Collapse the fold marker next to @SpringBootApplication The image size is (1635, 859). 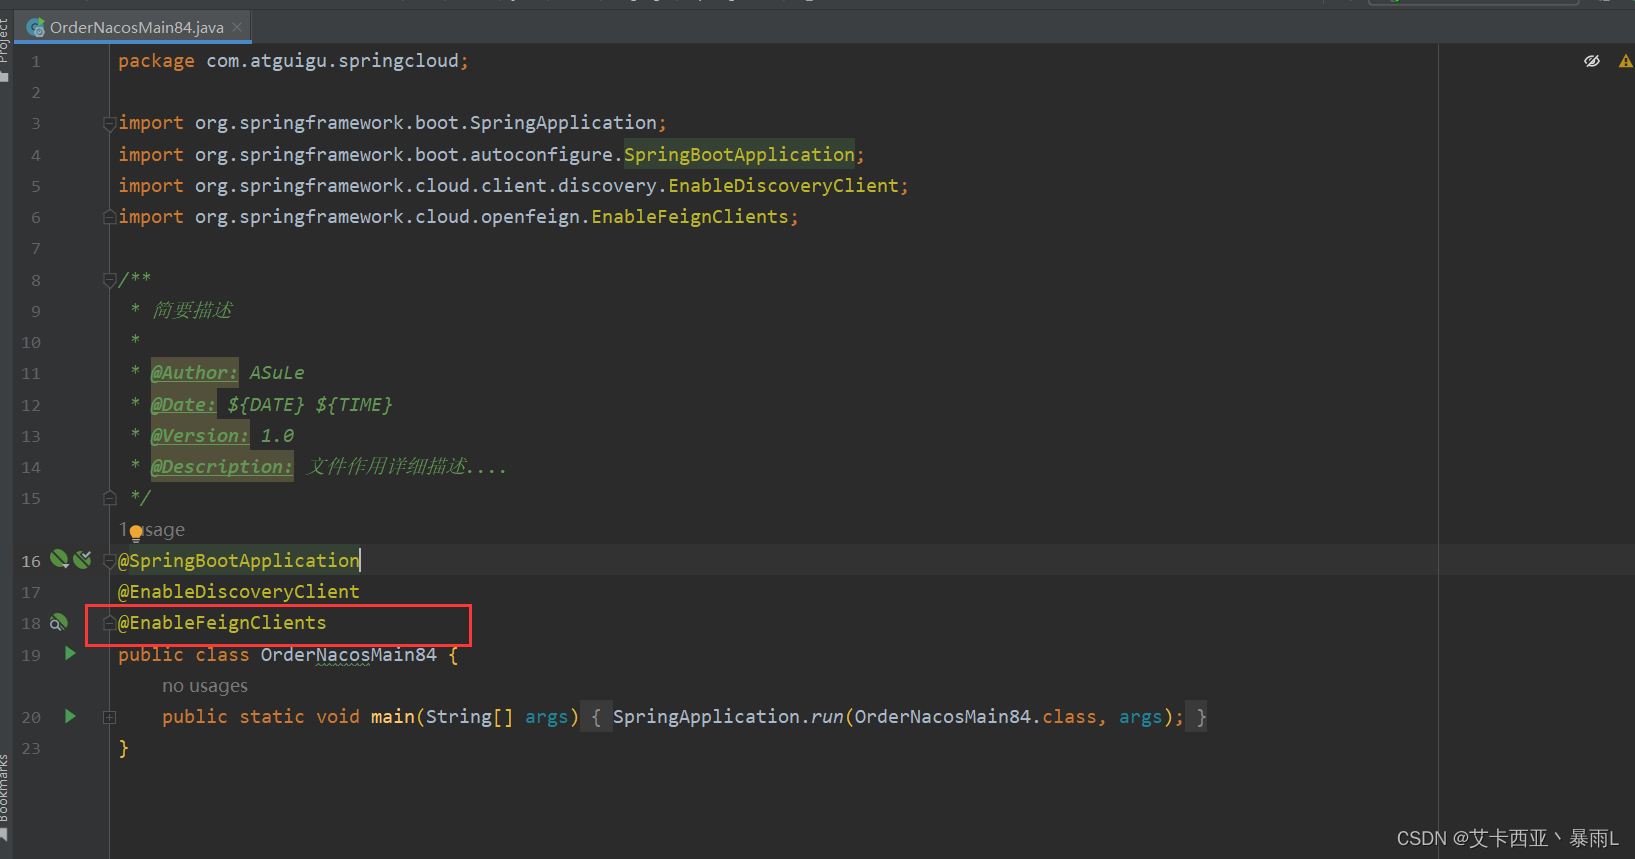point(109,561)
